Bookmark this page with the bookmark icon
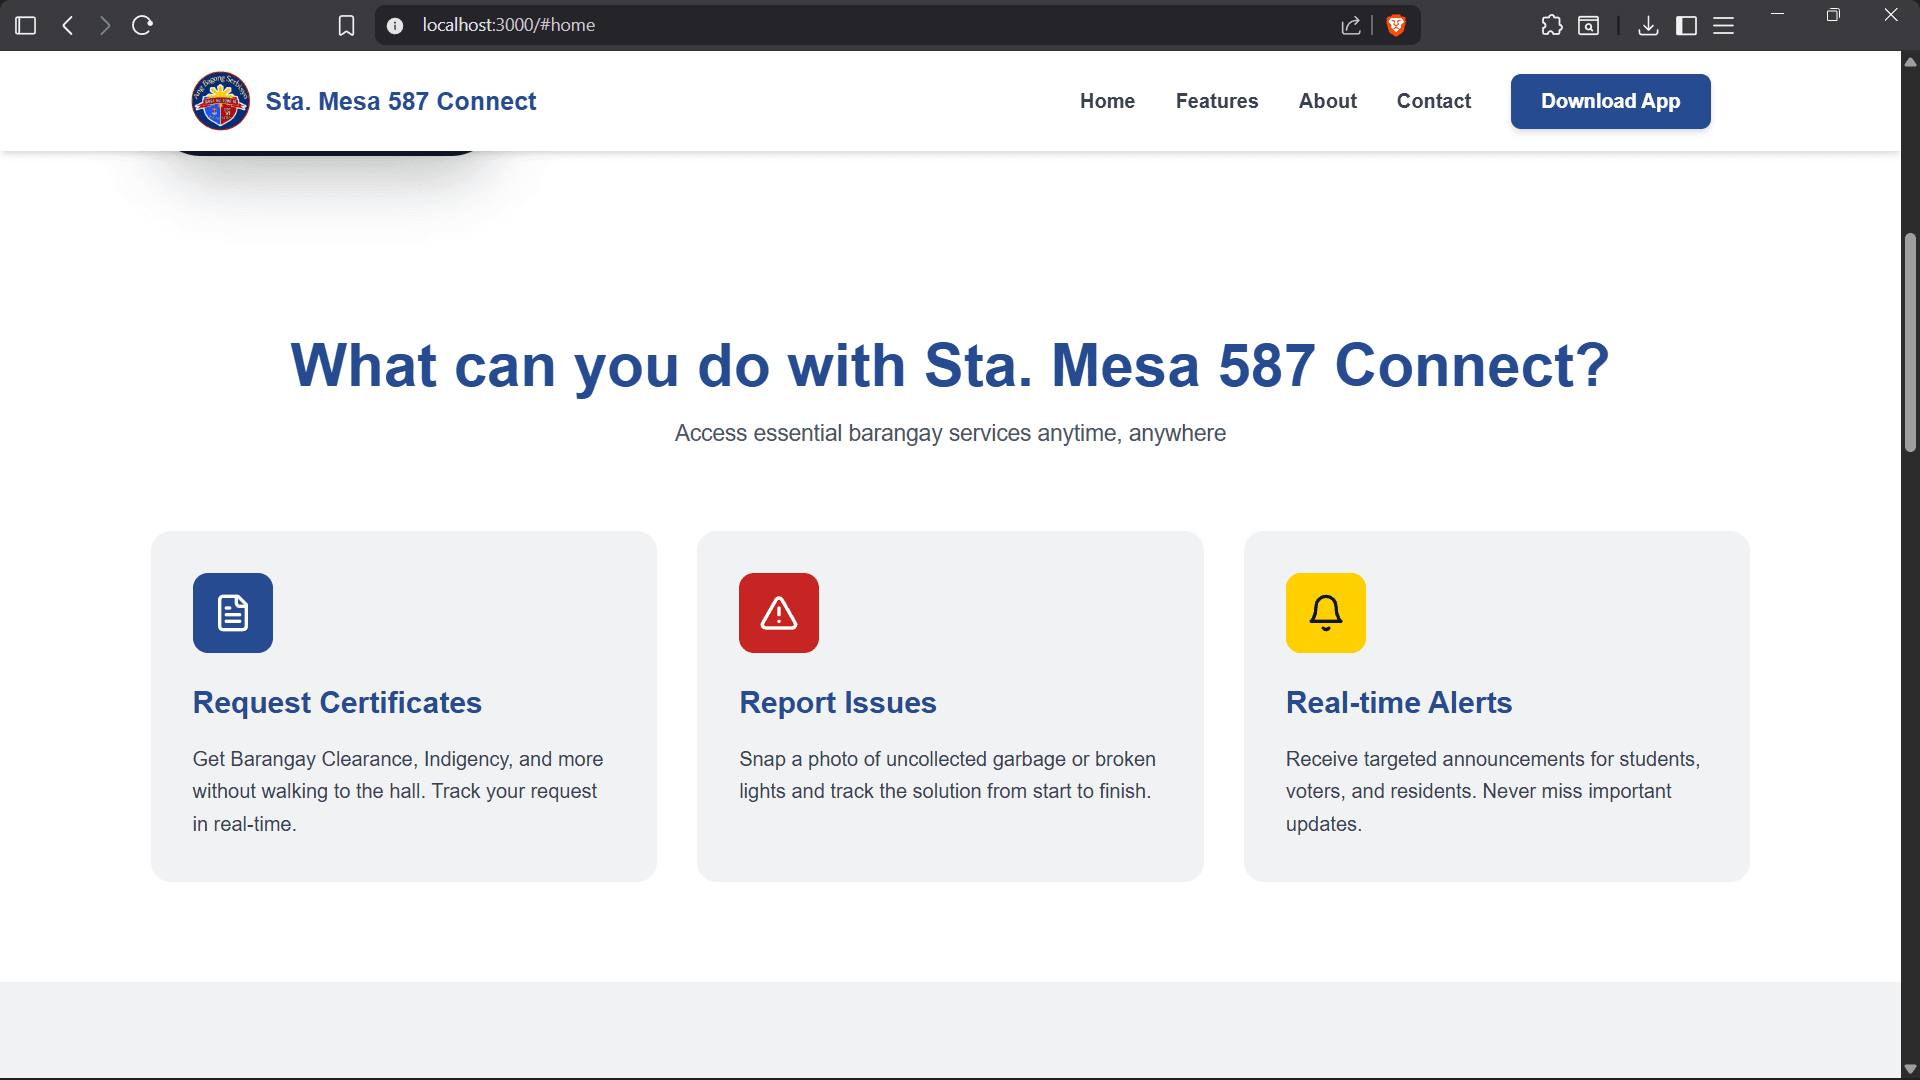This screenshot has width=1920, height=1080. click(346, 25)
